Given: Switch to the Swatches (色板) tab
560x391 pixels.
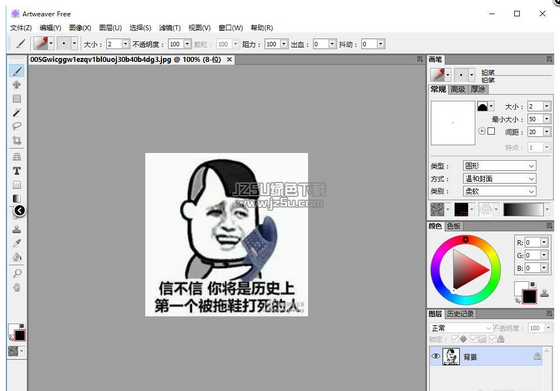Looking at the screenshot, I should [454, 226].
